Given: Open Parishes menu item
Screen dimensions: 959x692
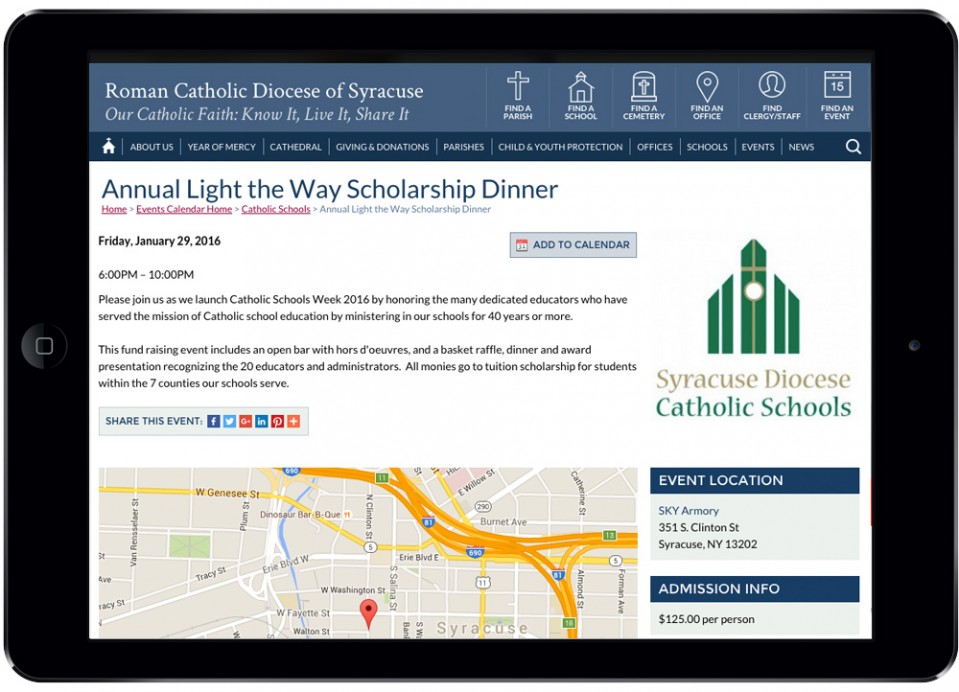Looking at the screenshot, I should pyautogui.click(x=464, y=147).
